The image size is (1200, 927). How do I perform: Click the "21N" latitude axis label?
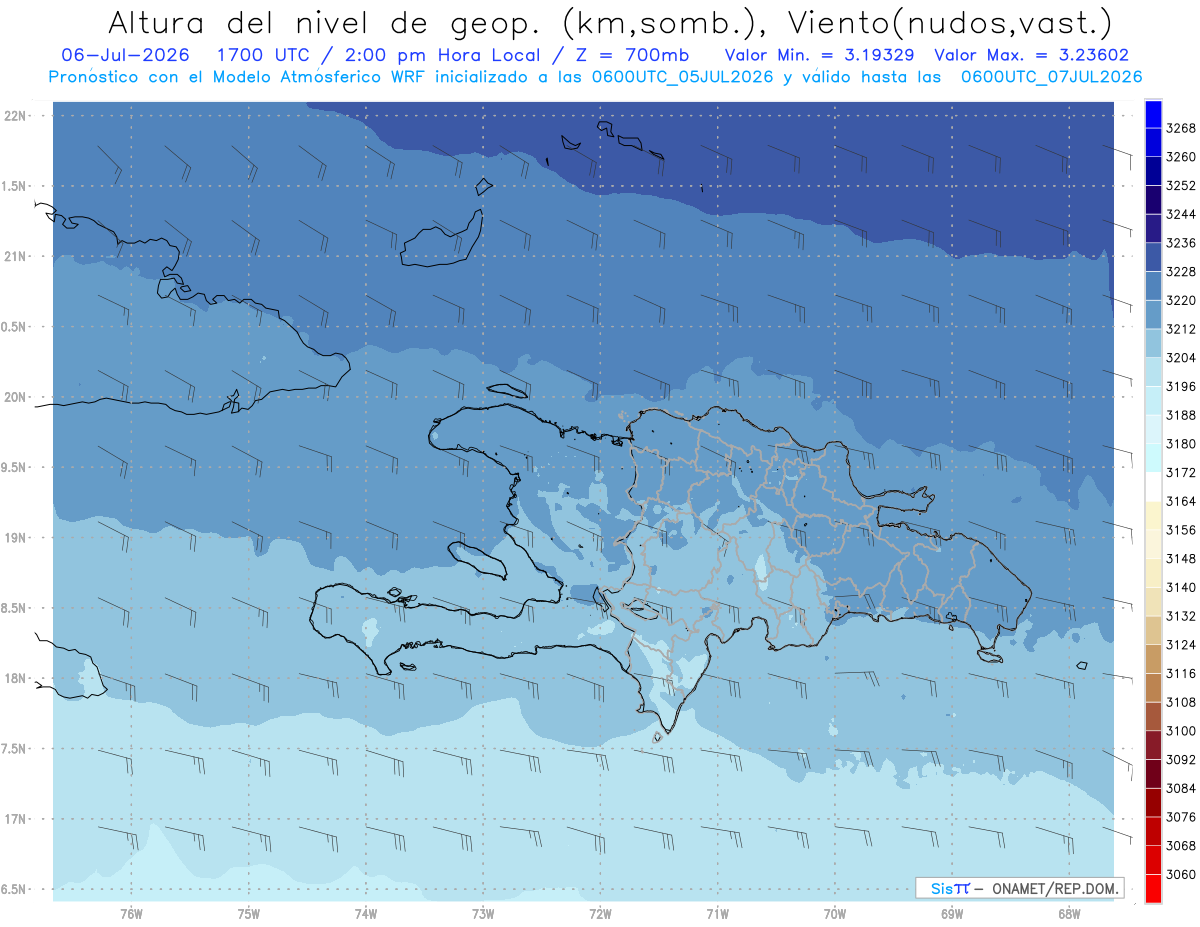pyautogui.click(x=17, y=256)
